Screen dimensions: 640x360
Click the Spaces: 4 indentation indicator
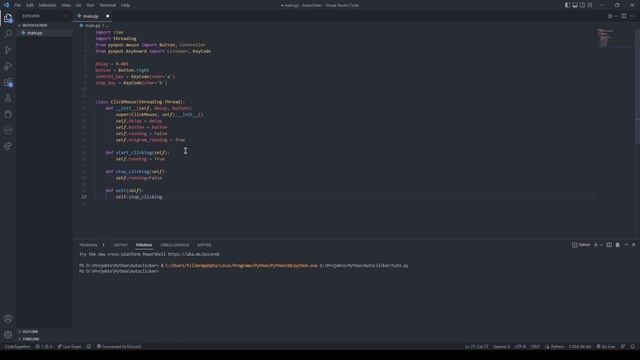[501, 347]
